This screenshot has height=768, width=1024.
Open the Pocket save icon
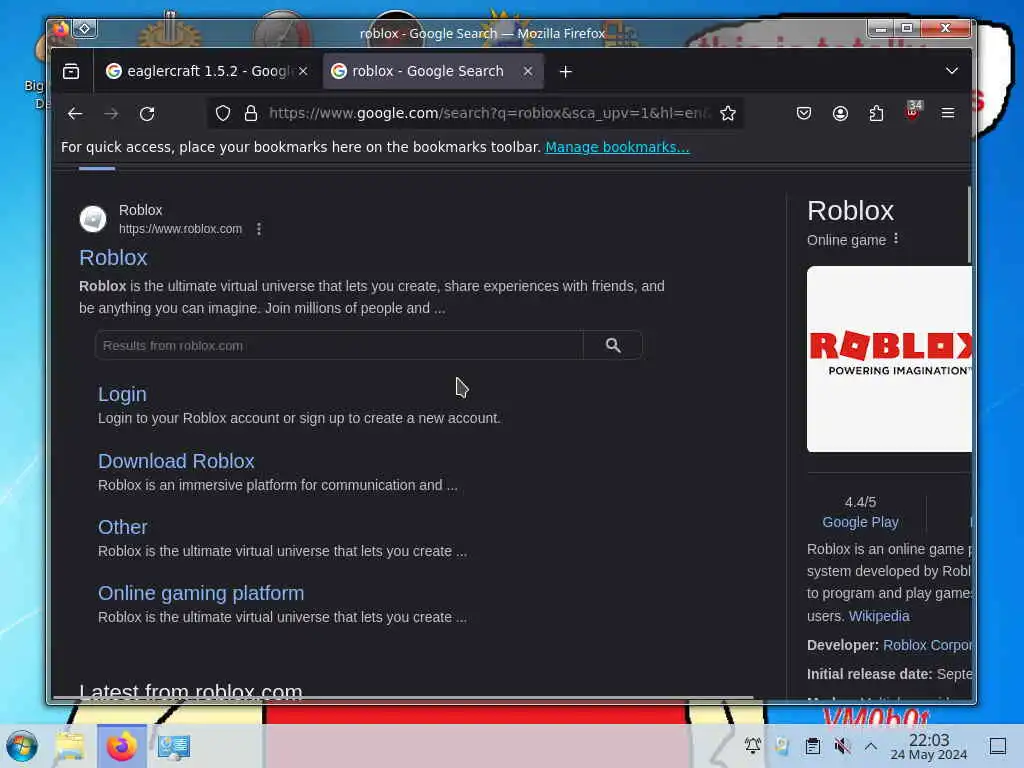pyautogui.click(x=804, y=114)
